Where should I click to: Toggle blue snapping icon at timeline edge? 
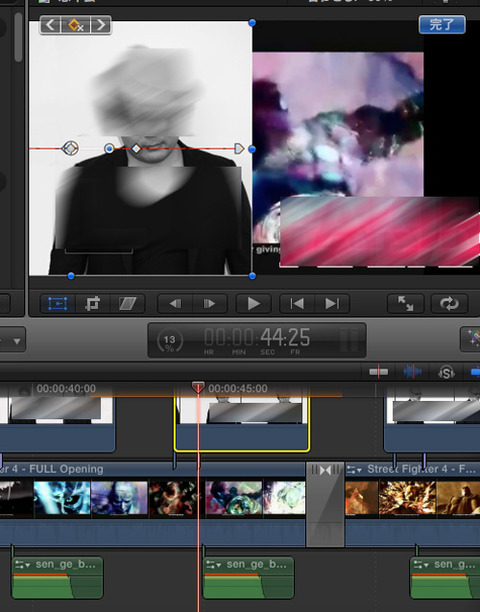pos(475,372)
